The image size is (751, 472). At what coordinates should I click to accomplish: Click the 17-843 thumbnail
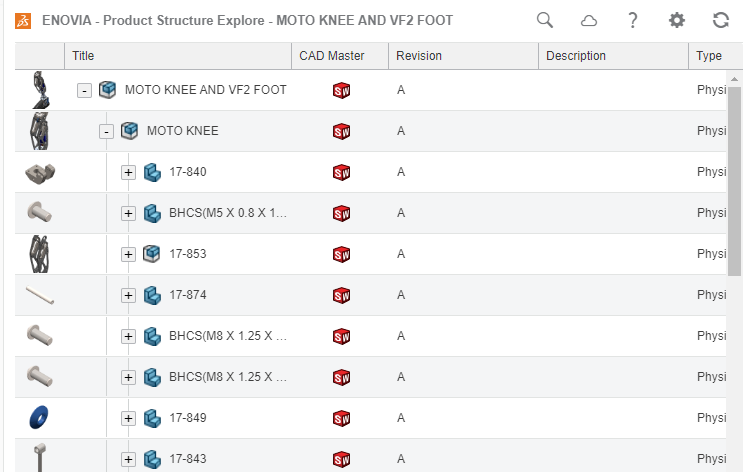coord(40,457)
